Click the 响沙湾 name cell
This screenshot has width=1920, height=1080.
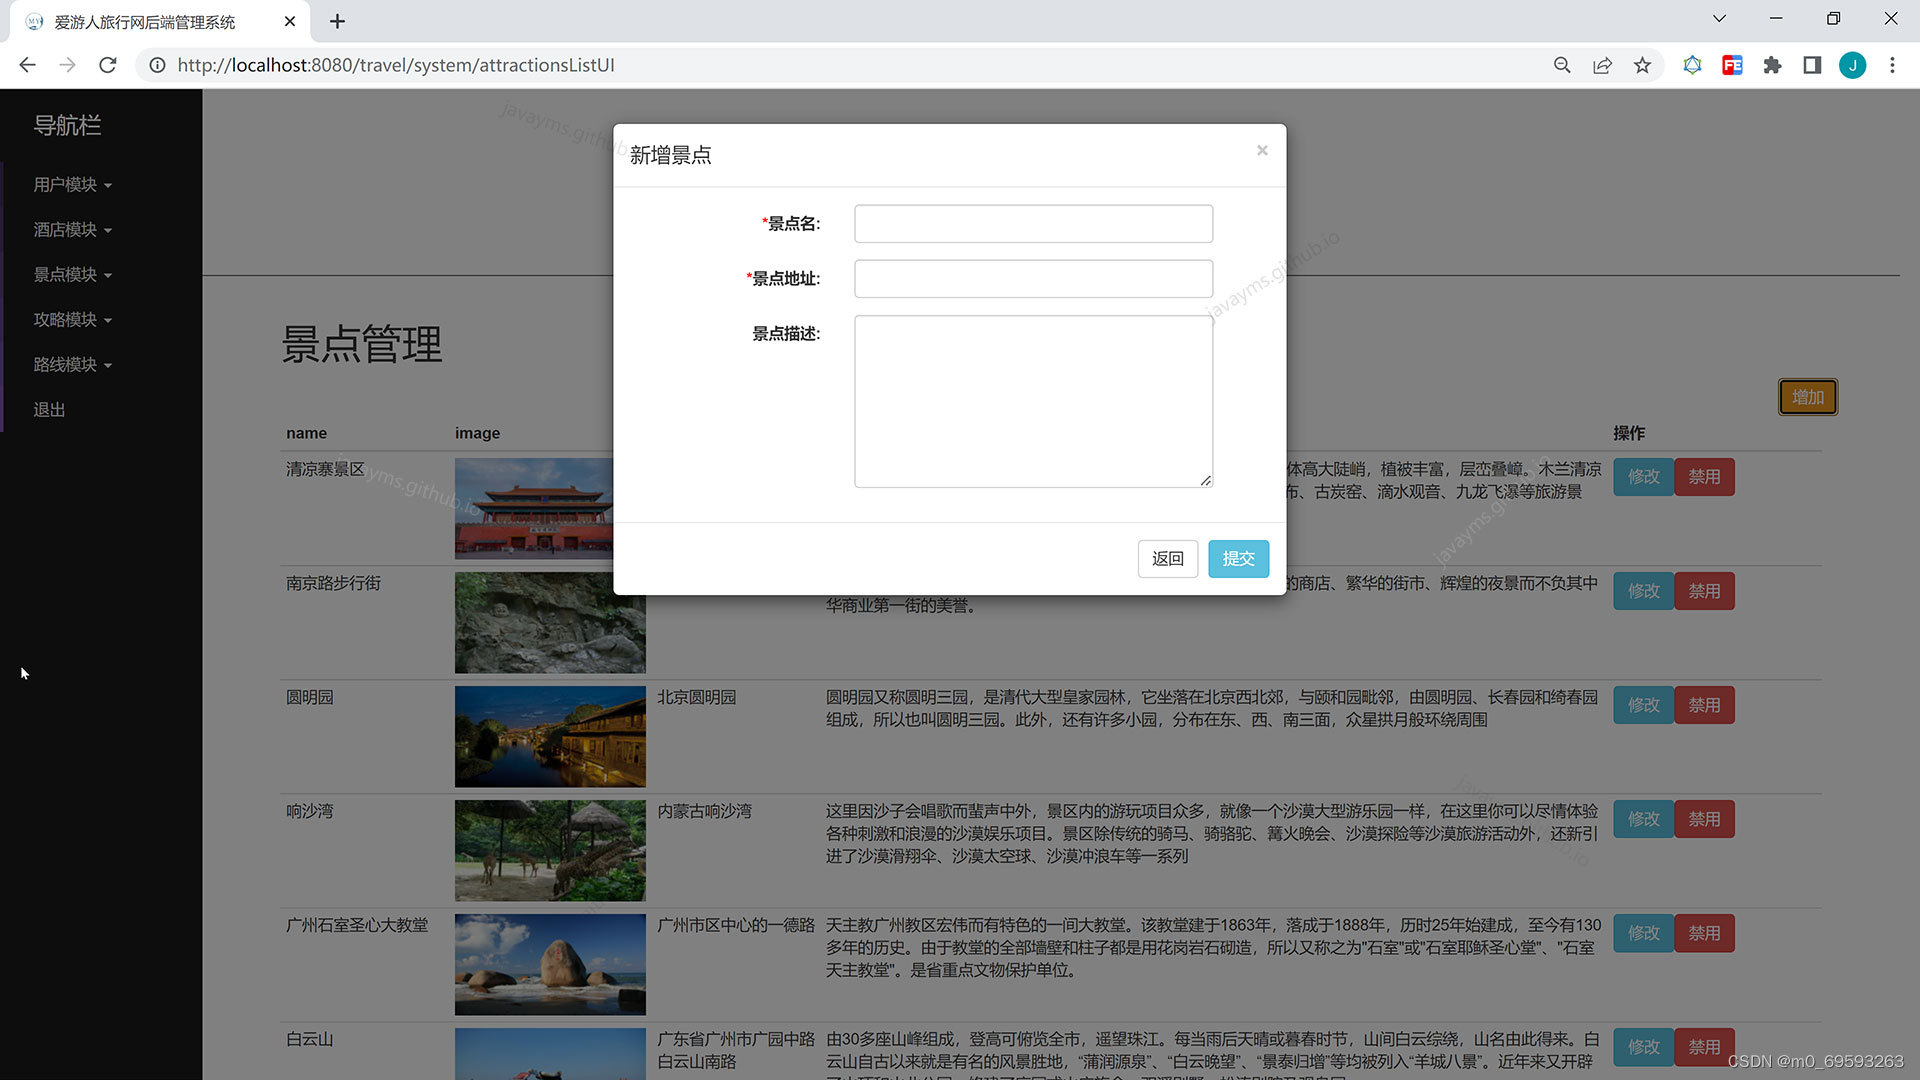click(x=310, y=811)
